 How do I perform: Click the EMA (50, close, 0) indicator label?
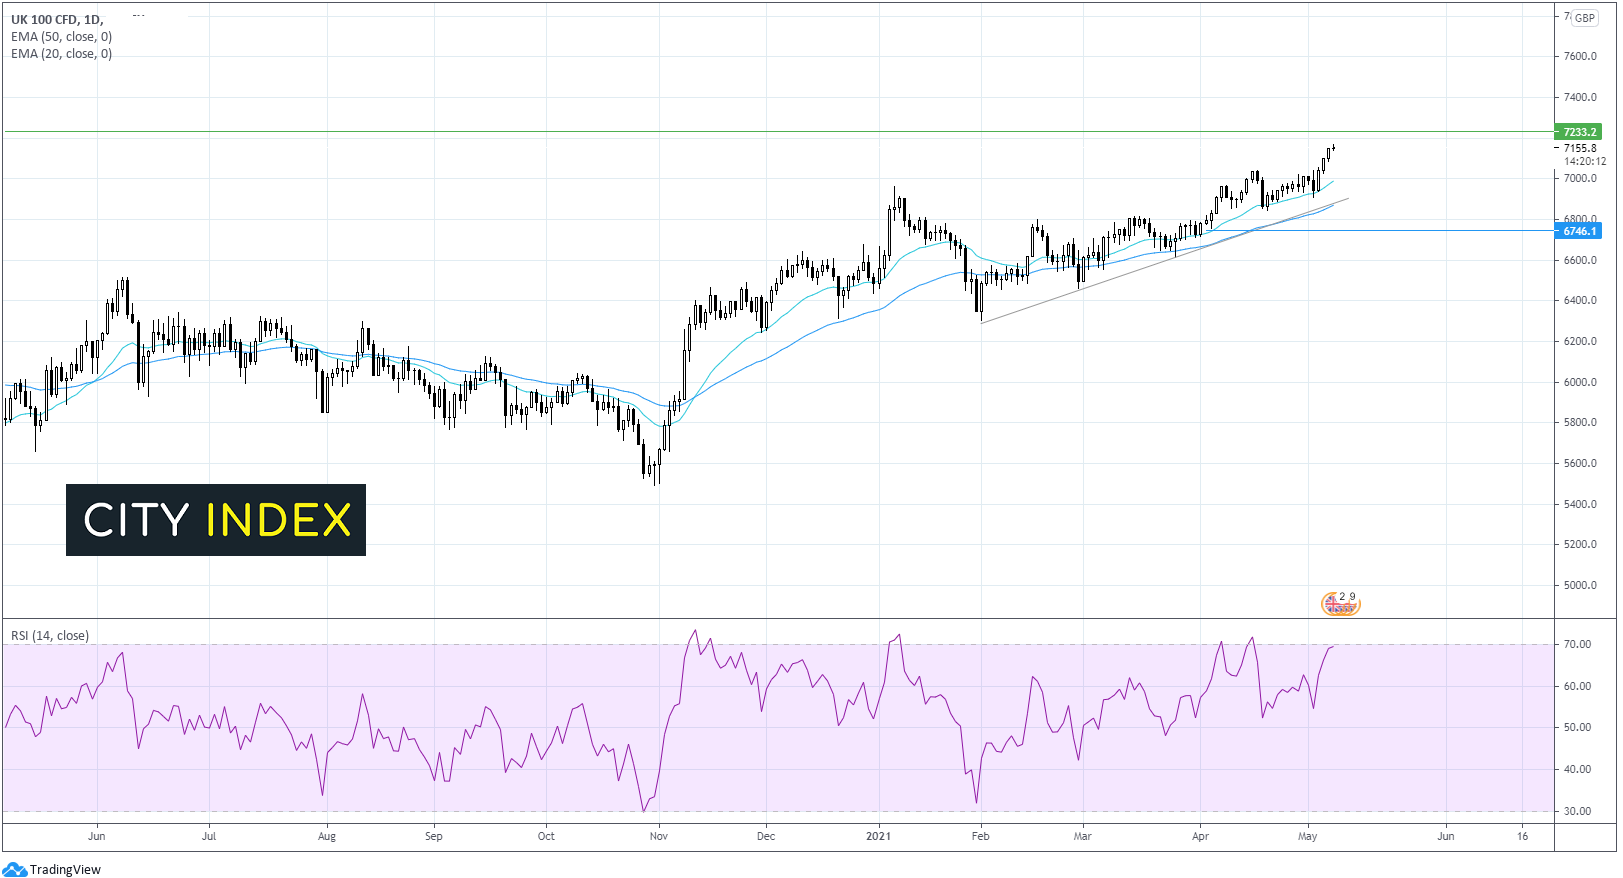tap(61, 37)
